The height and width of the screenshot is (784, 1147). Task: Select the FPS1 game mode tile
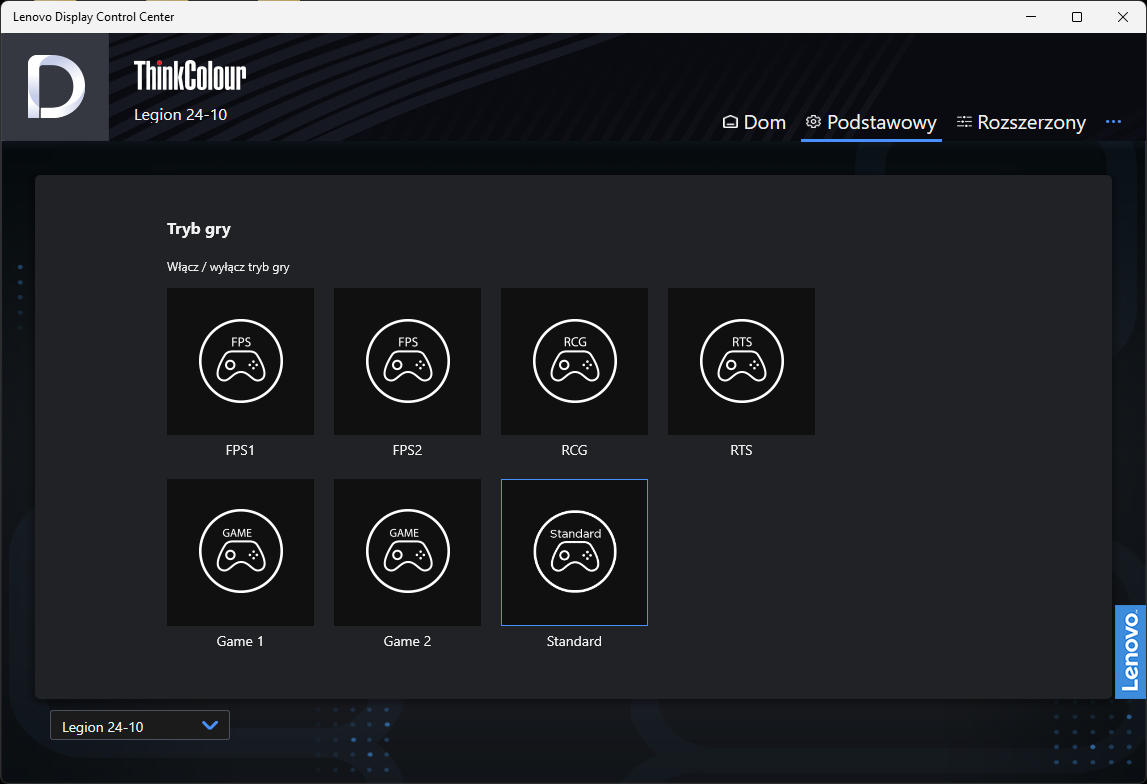tap(240, 362)
